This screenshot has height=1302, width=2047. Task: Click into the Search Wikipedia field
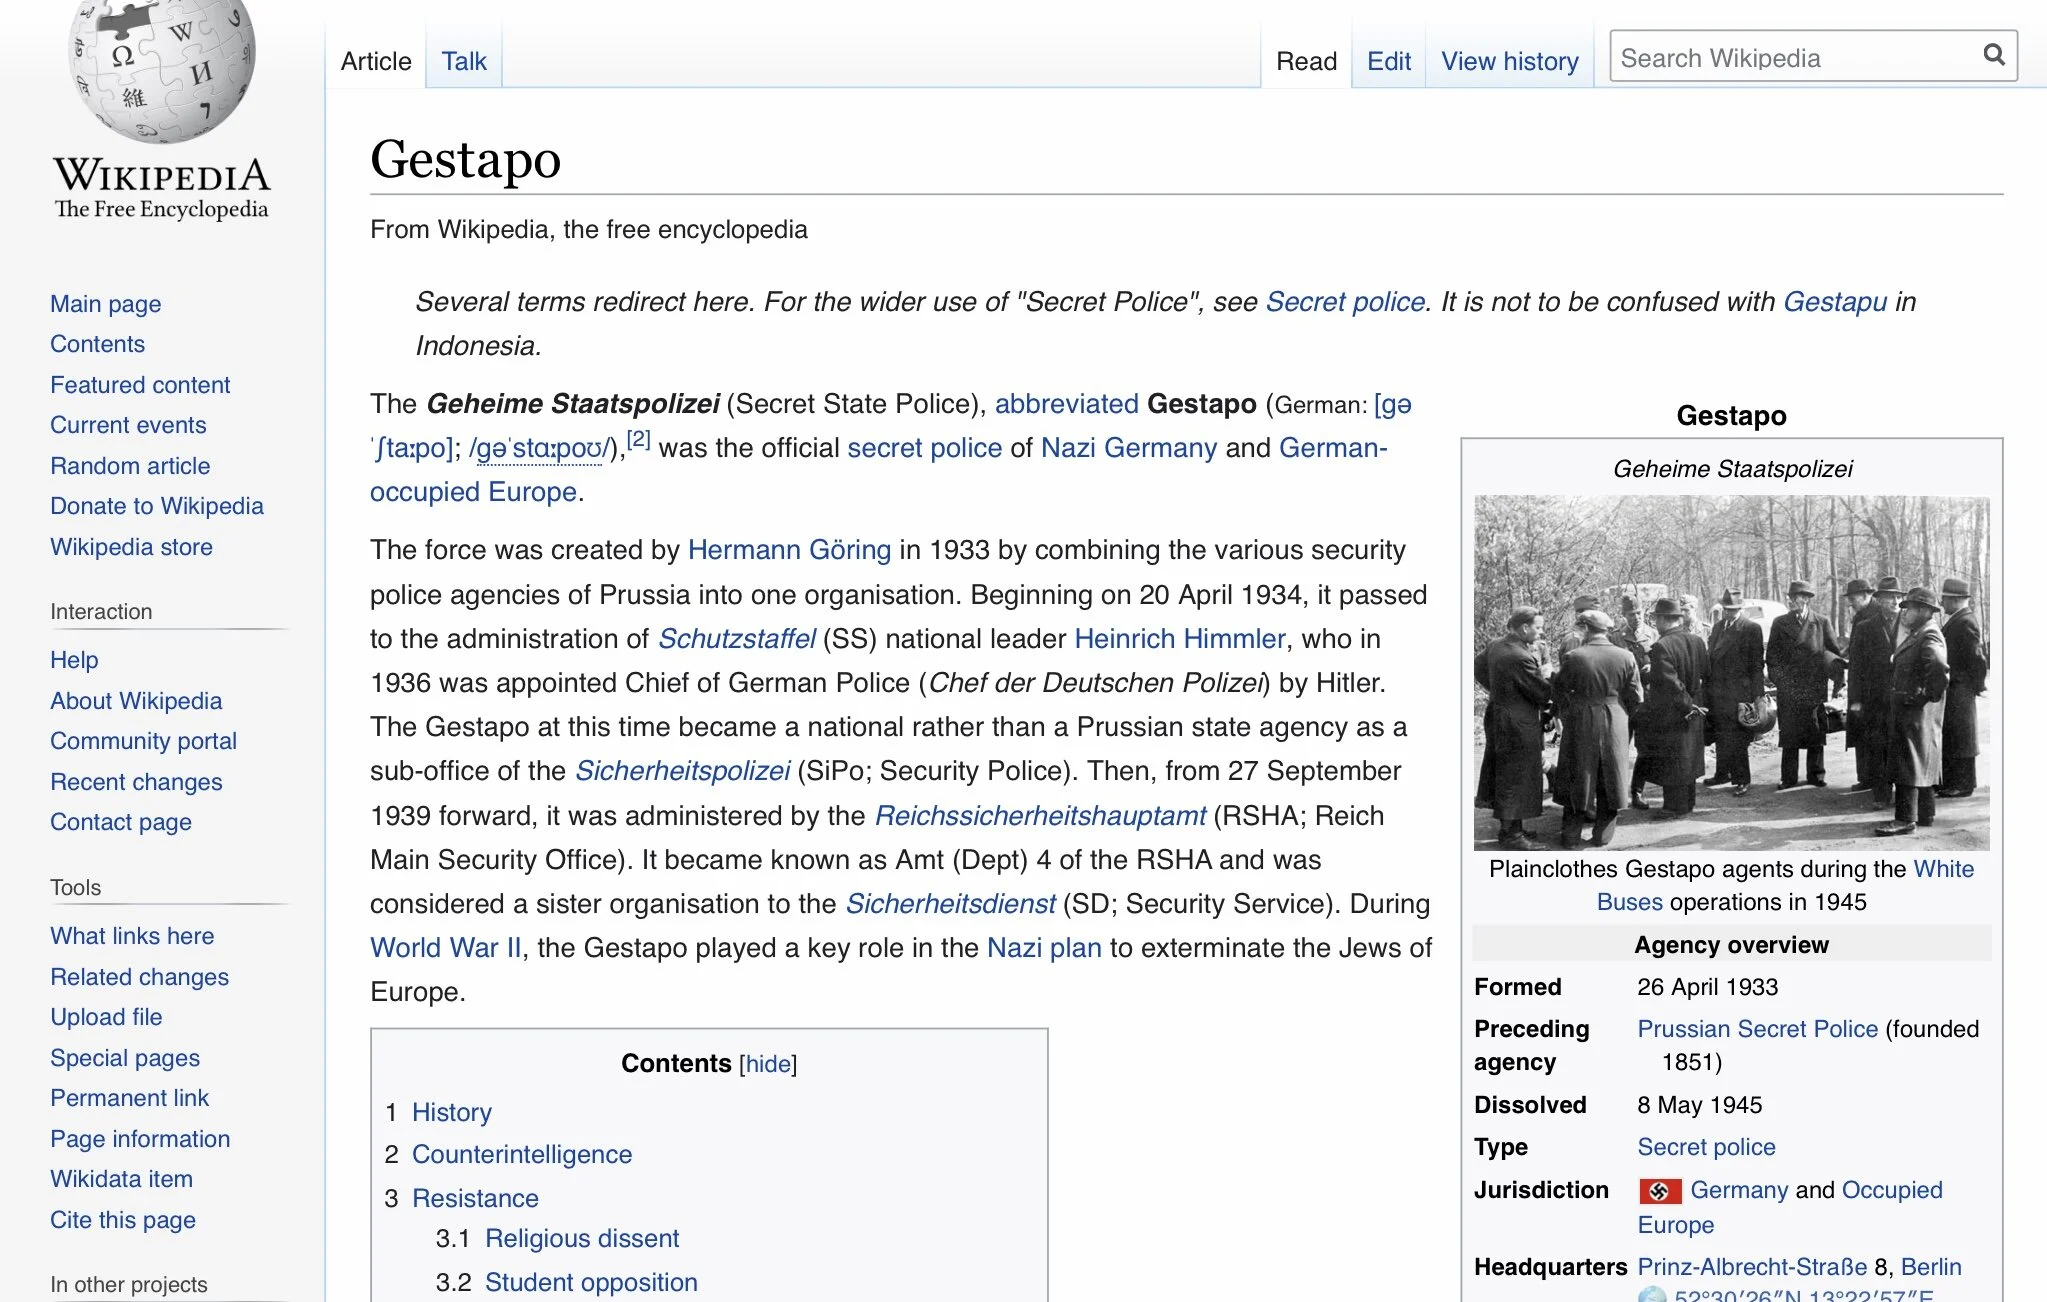pos(1790,58)
